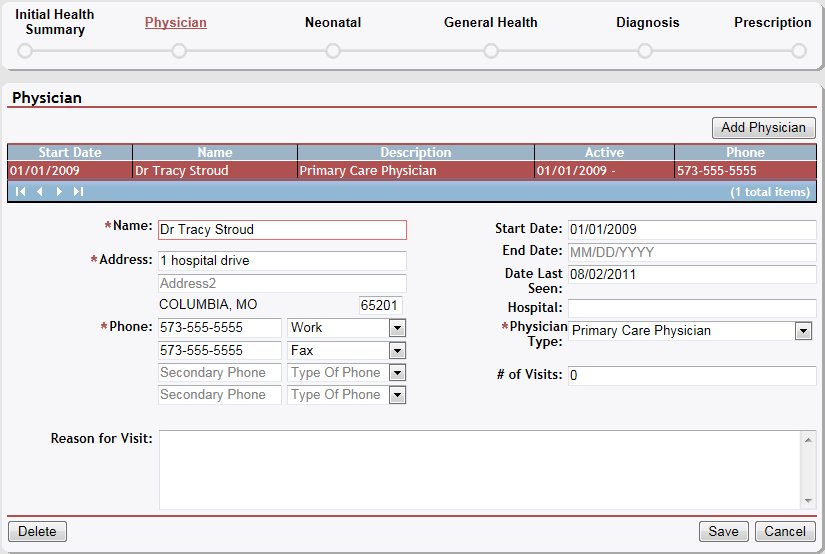Go to the Diagnosis step
825x554 pixels.
[x=647, y=22]
